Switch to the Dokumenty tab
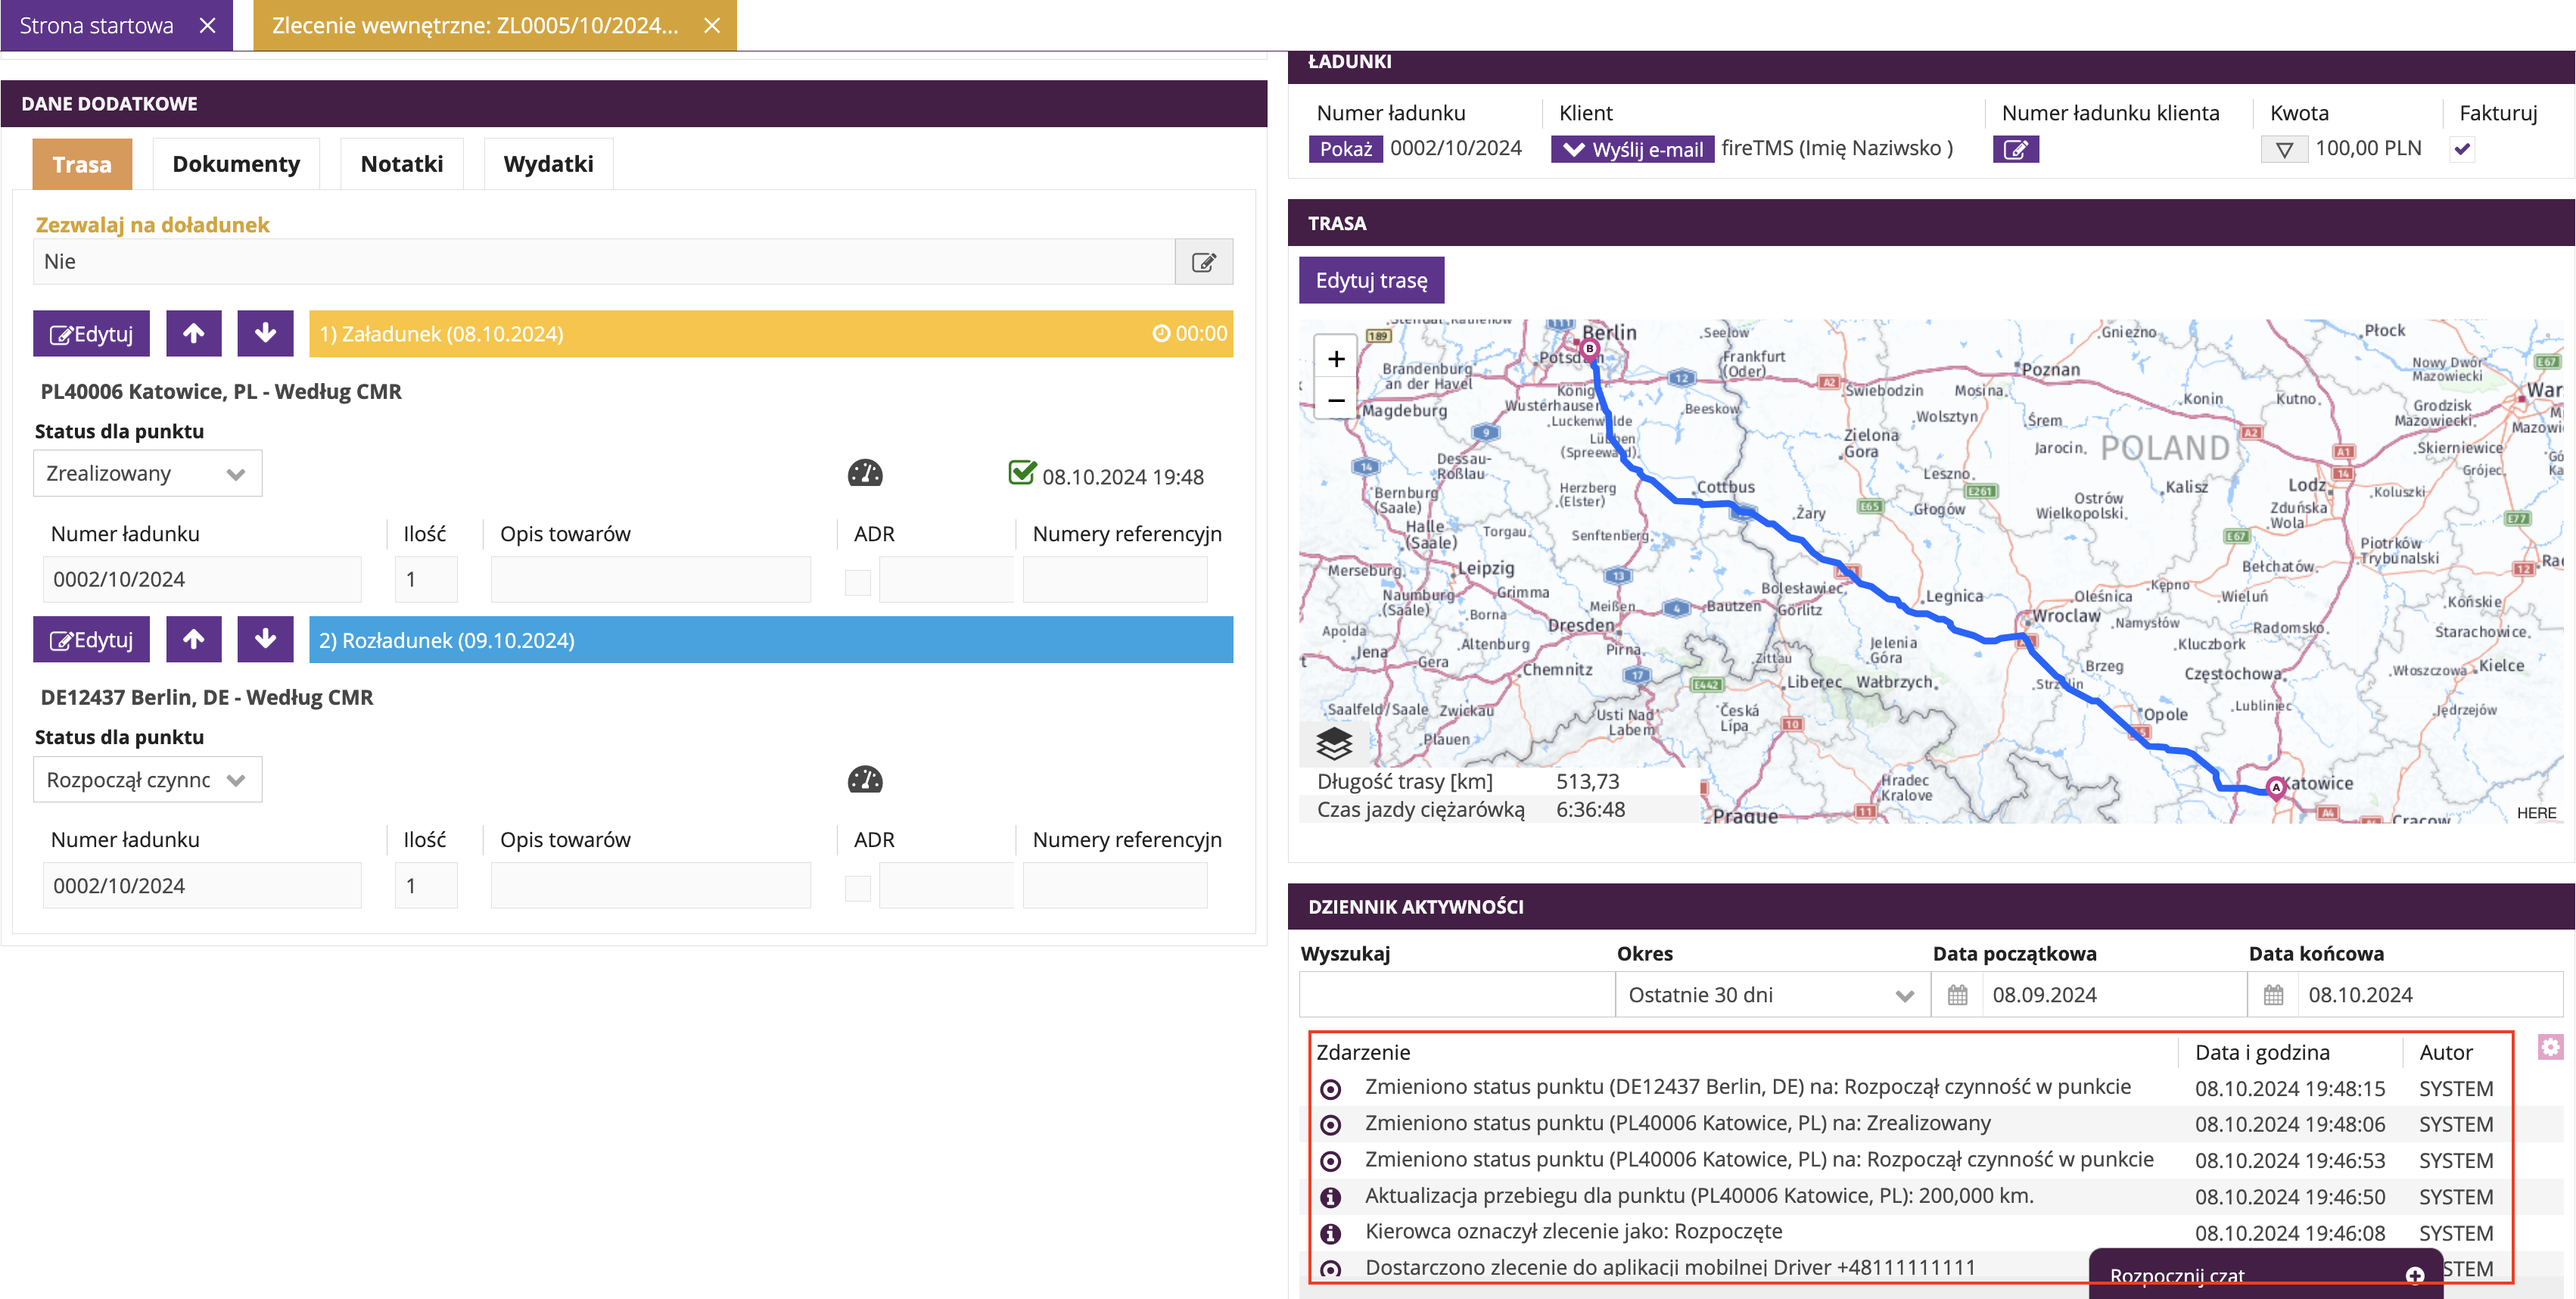Viewport: 2576px width, 1299px height. [x=236, y=164]
